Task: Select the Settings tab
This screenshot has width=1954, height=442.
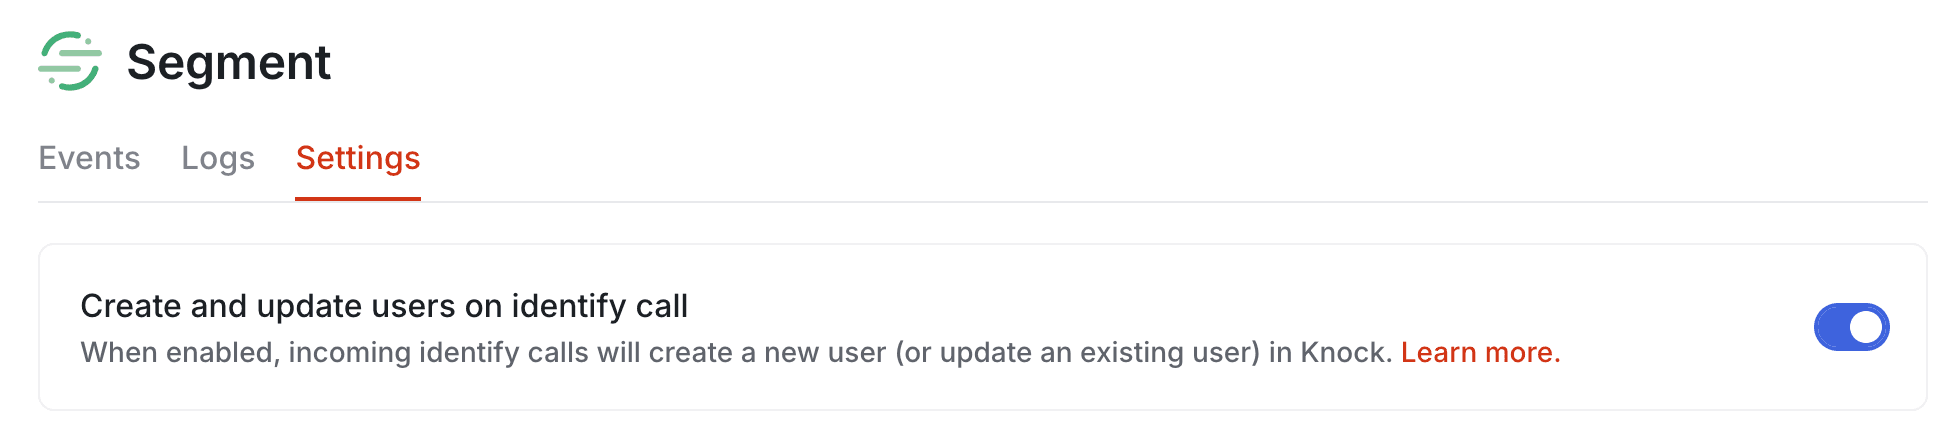Action: pos(358,158)
